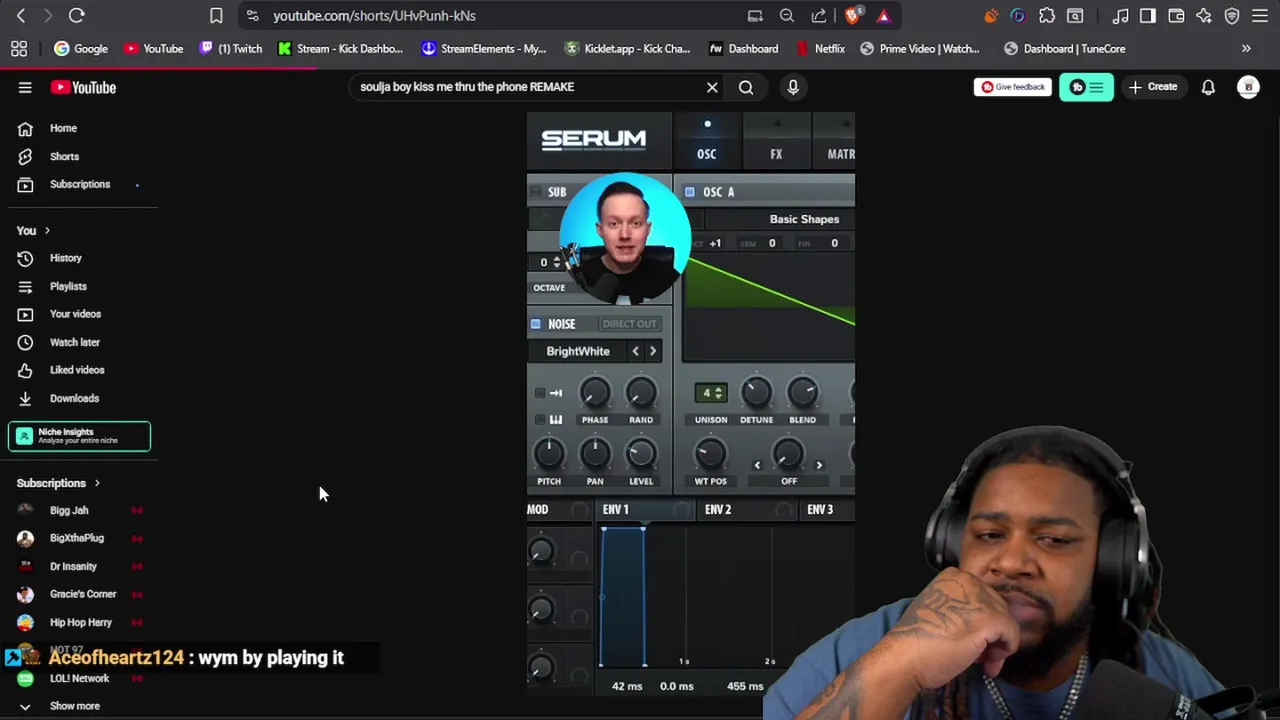The width and height of the screenshot is (1280, 720).
Task: Toggle the SUB oscillator enable switch
Action: point(536,192)
